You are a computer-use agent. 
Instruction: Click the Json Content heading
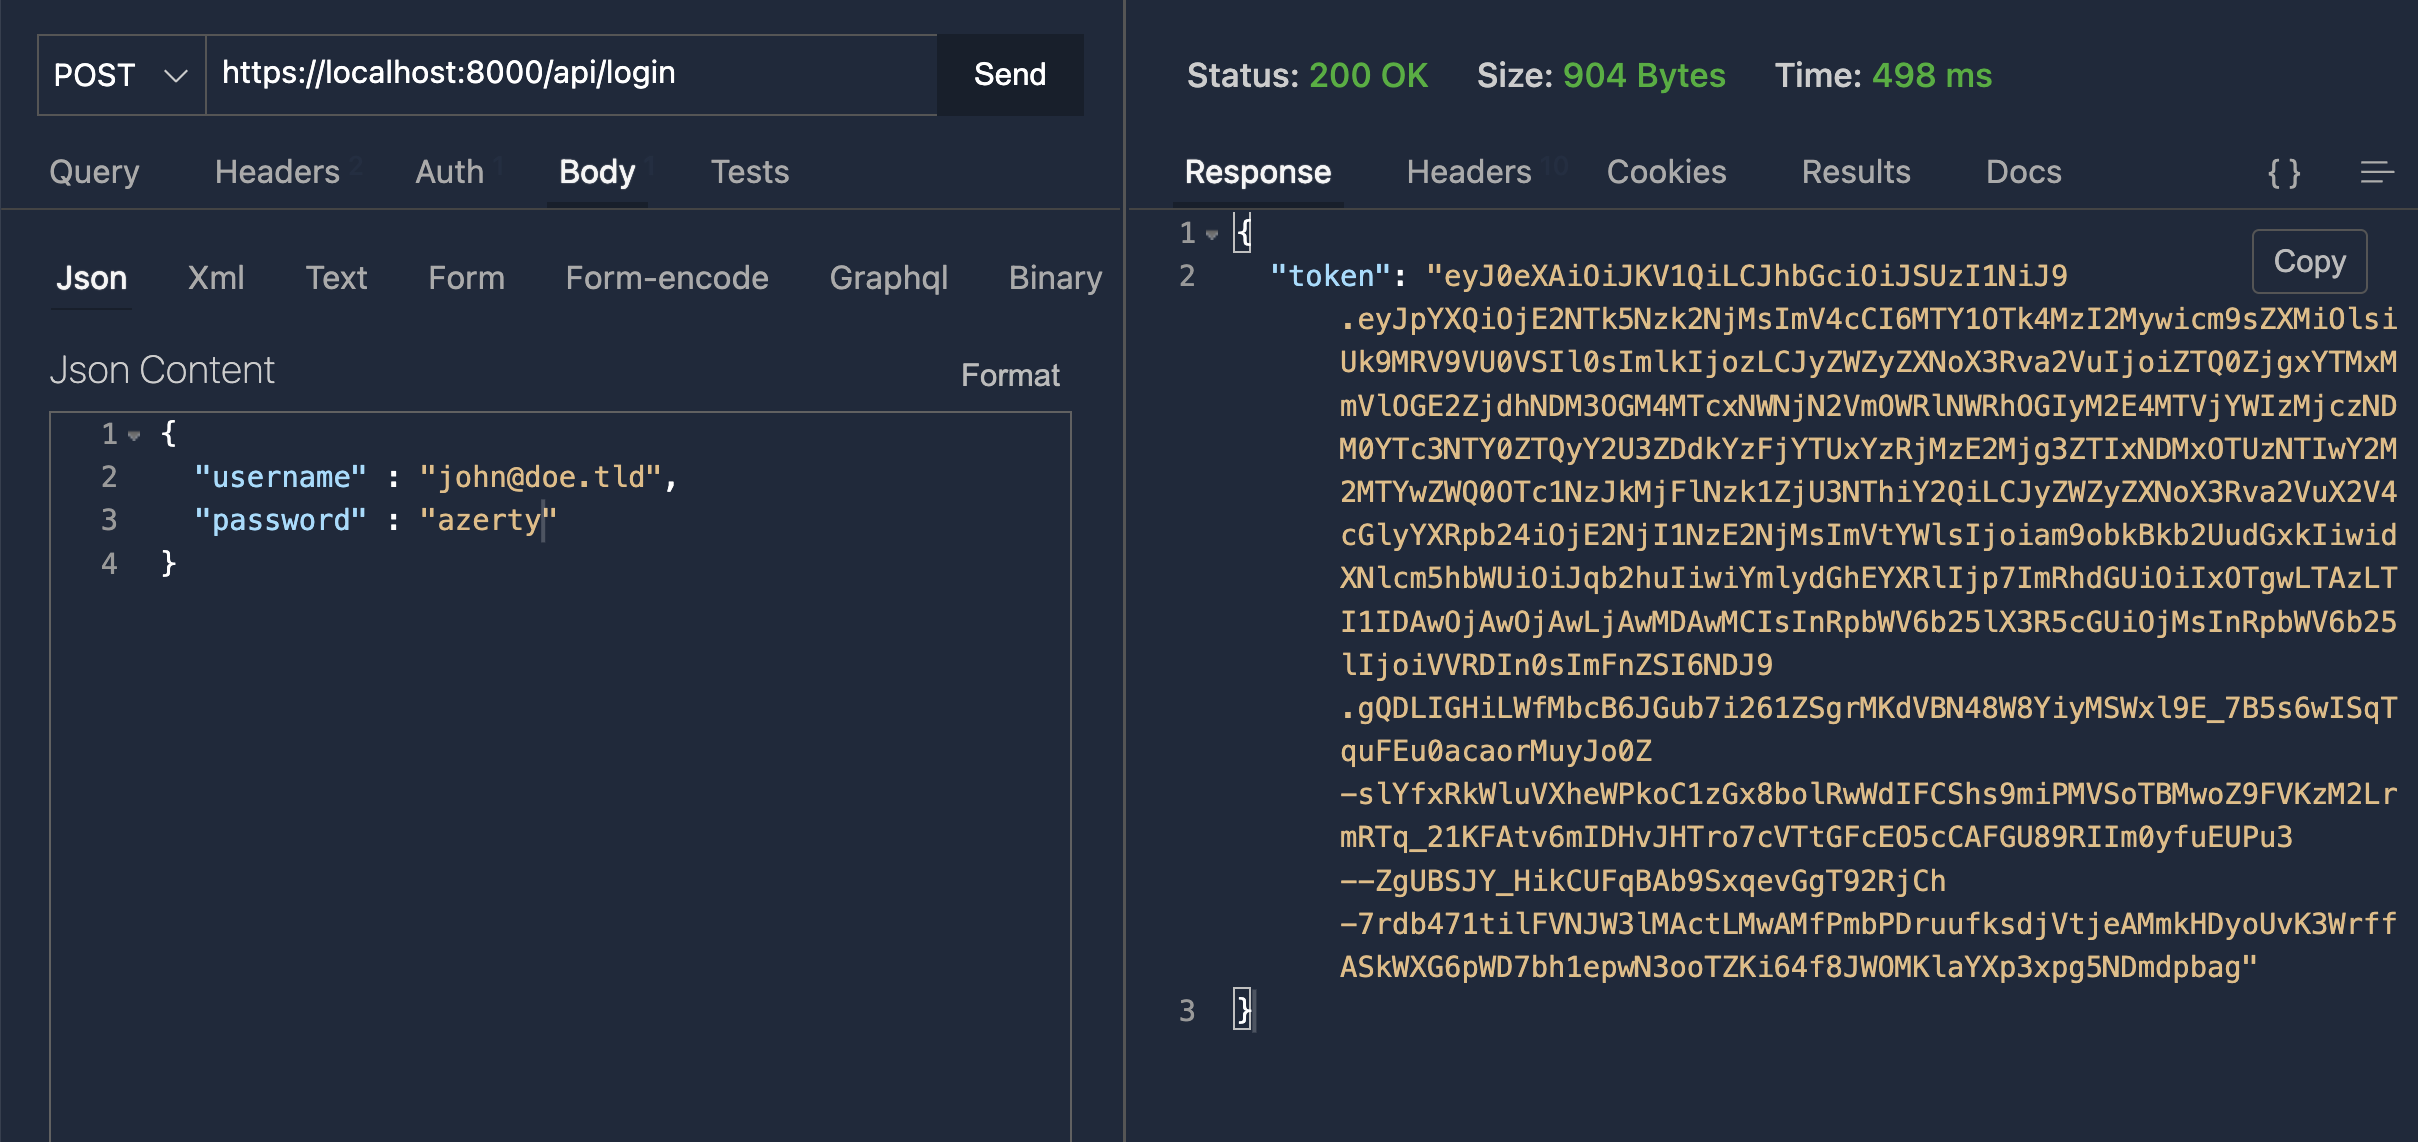point(162,370)
